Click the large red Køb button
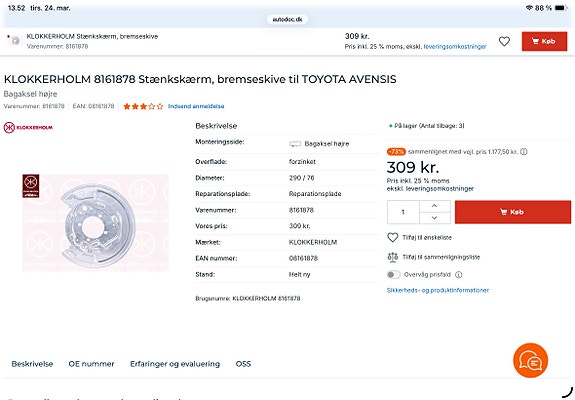This screenshot has width=575, height=400. pyautogui.click(x=513, y=212)
